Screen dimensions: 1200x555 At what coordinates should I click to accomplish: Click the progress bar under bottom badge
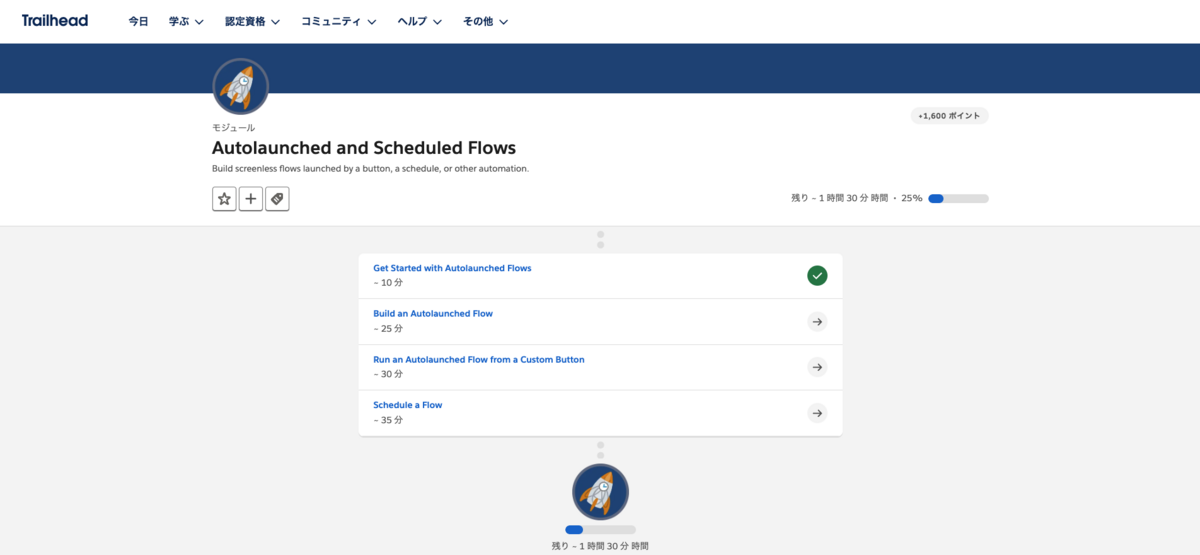600,529
